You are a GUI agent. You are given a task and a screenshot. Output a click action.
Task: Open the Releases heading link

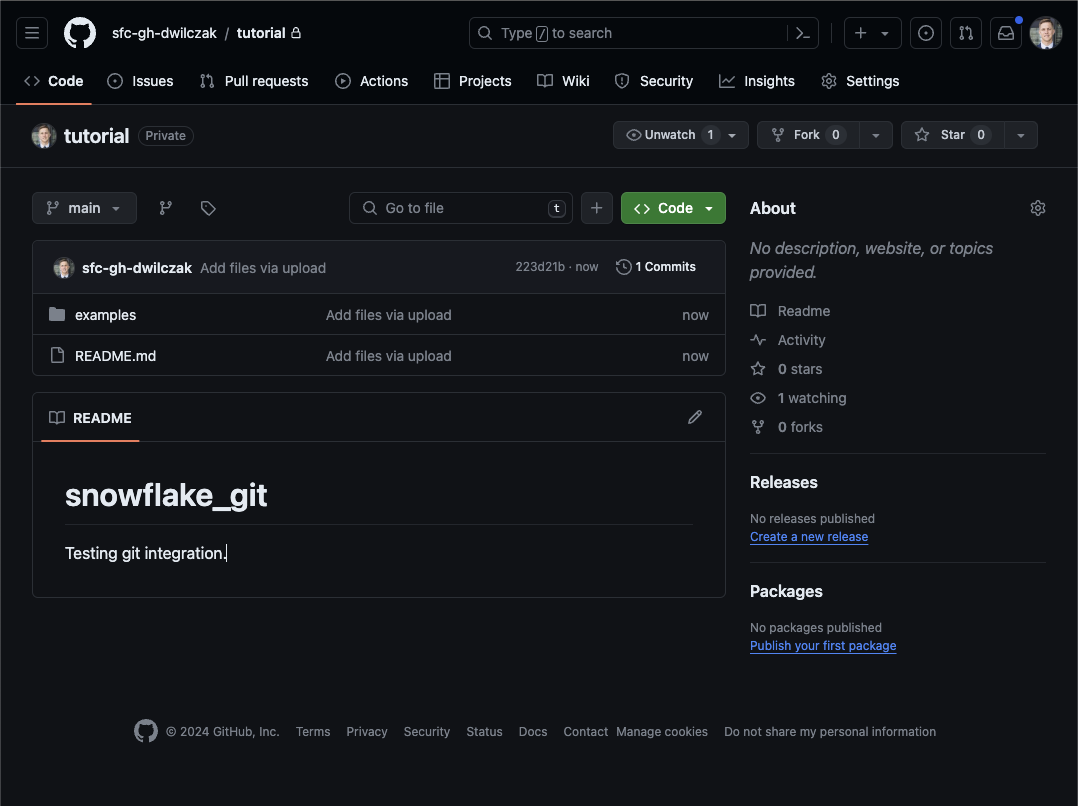784,482
